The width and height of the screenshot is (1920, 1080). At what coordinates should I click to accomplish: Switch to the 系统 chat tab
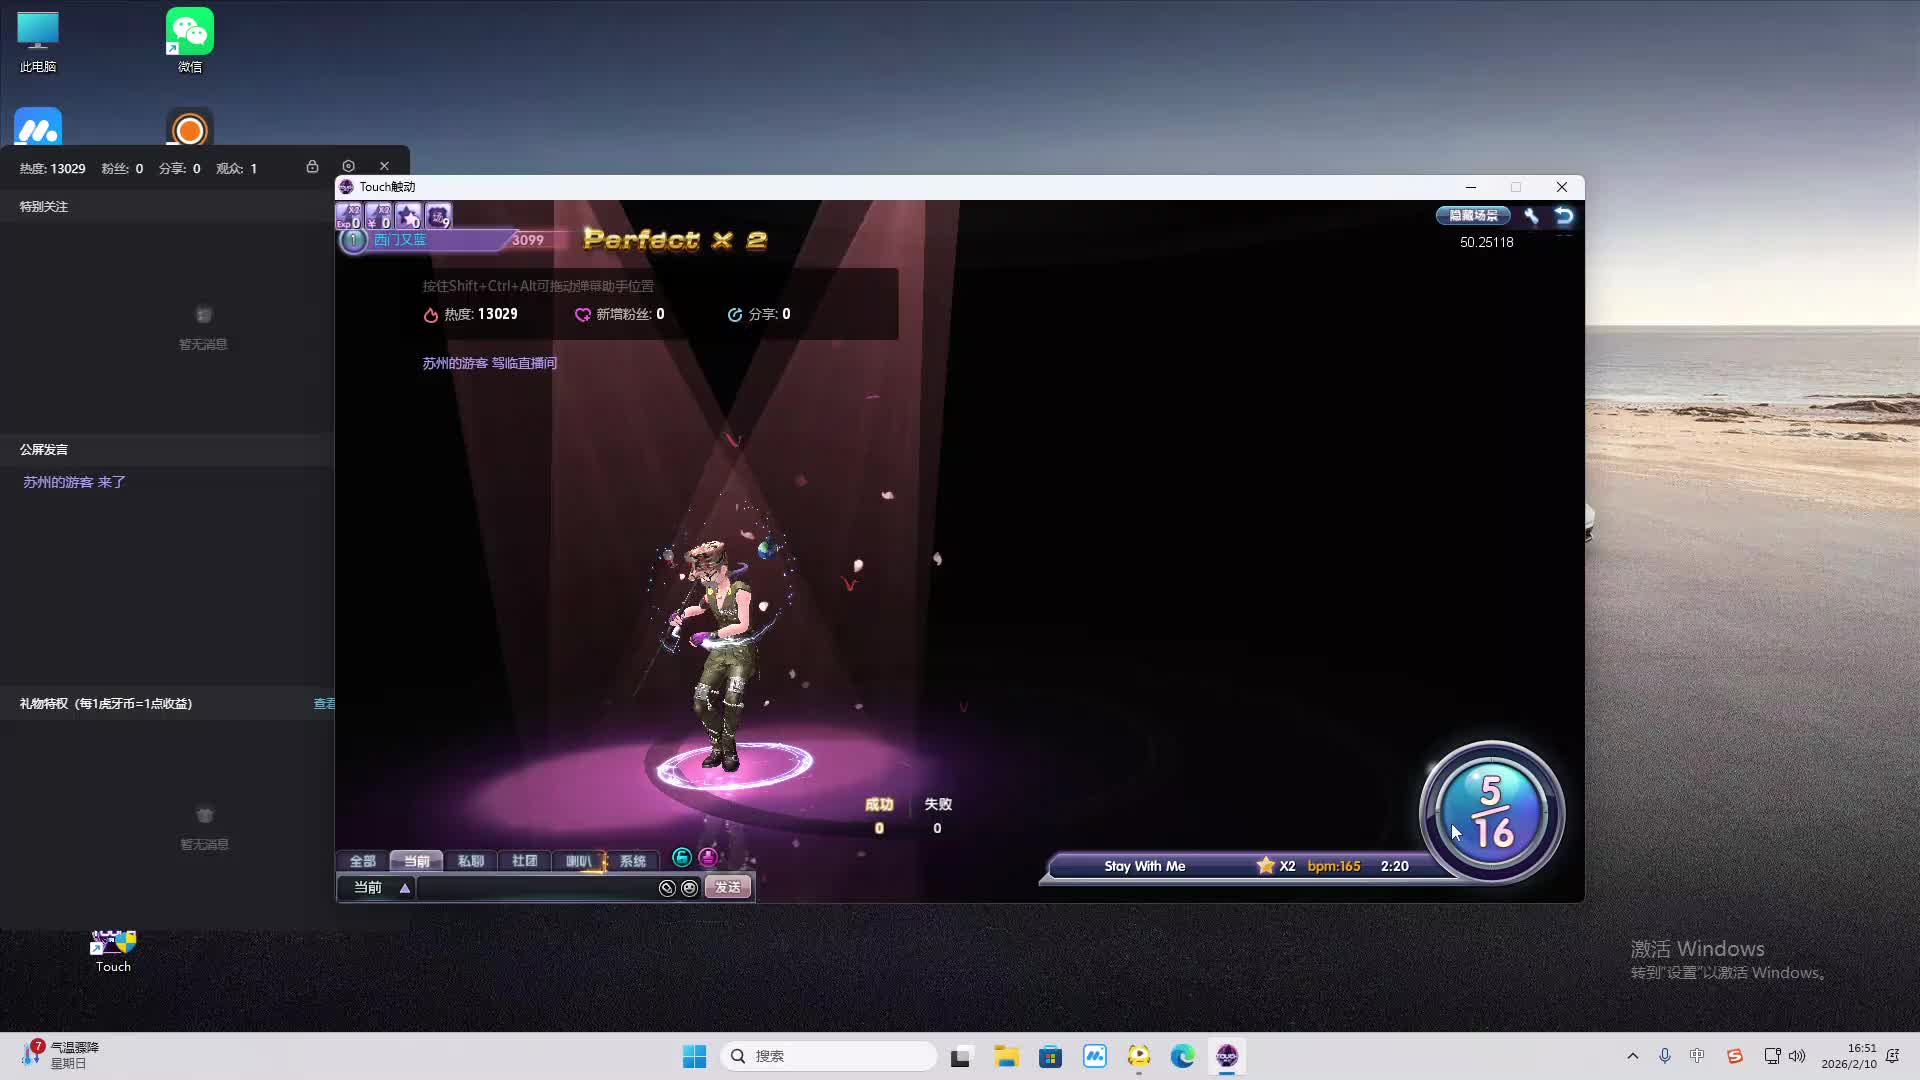pos(633,861)
